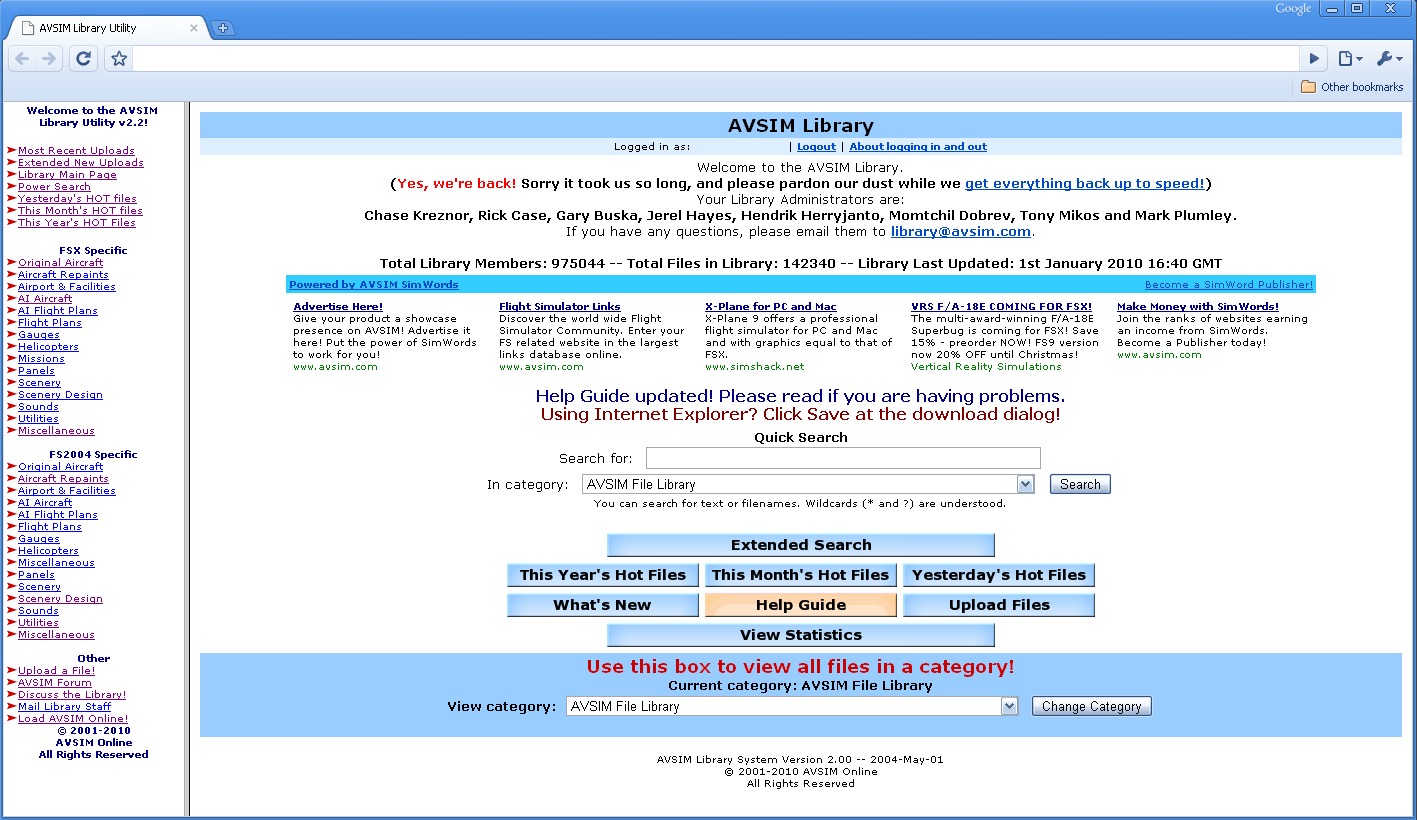
Task: Open the Help Guide button
Action: pyautogui.click(x=801, y=605)
